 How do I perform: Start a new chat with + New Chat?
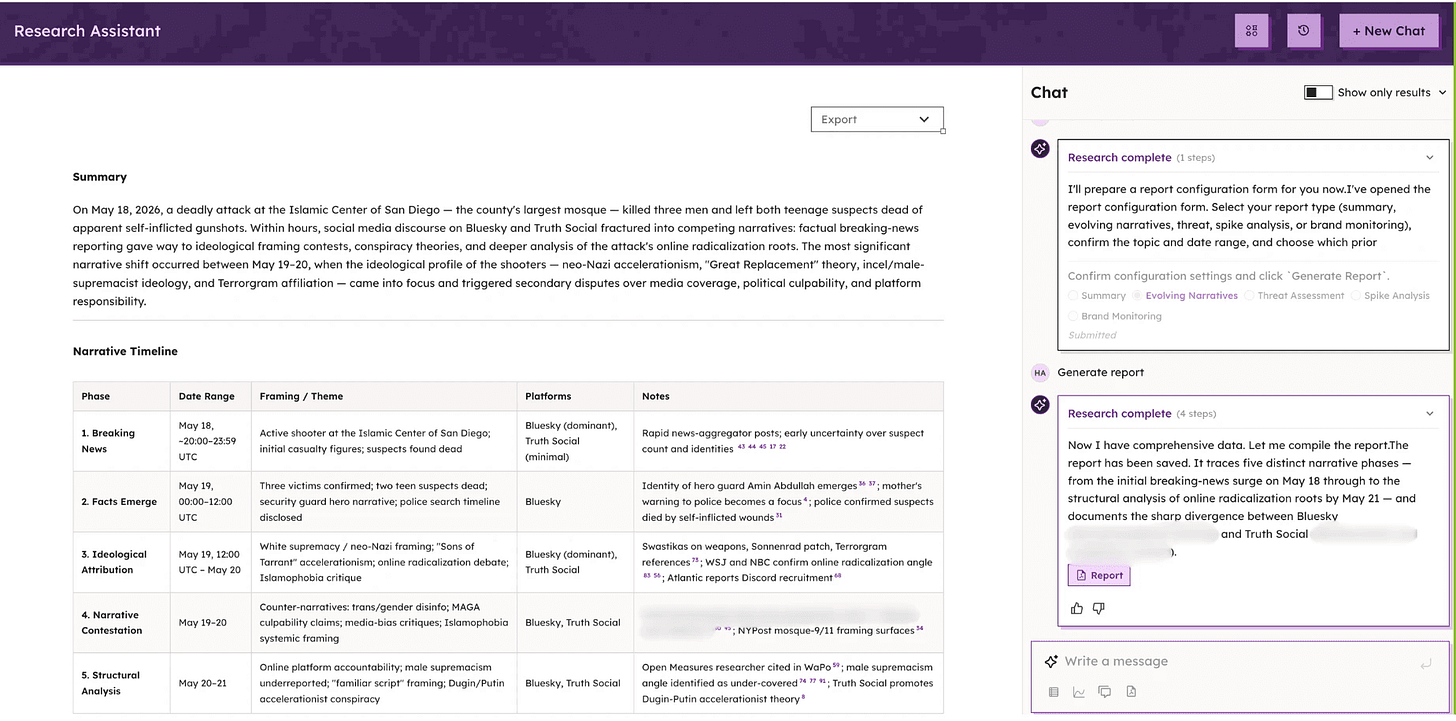1388,31
